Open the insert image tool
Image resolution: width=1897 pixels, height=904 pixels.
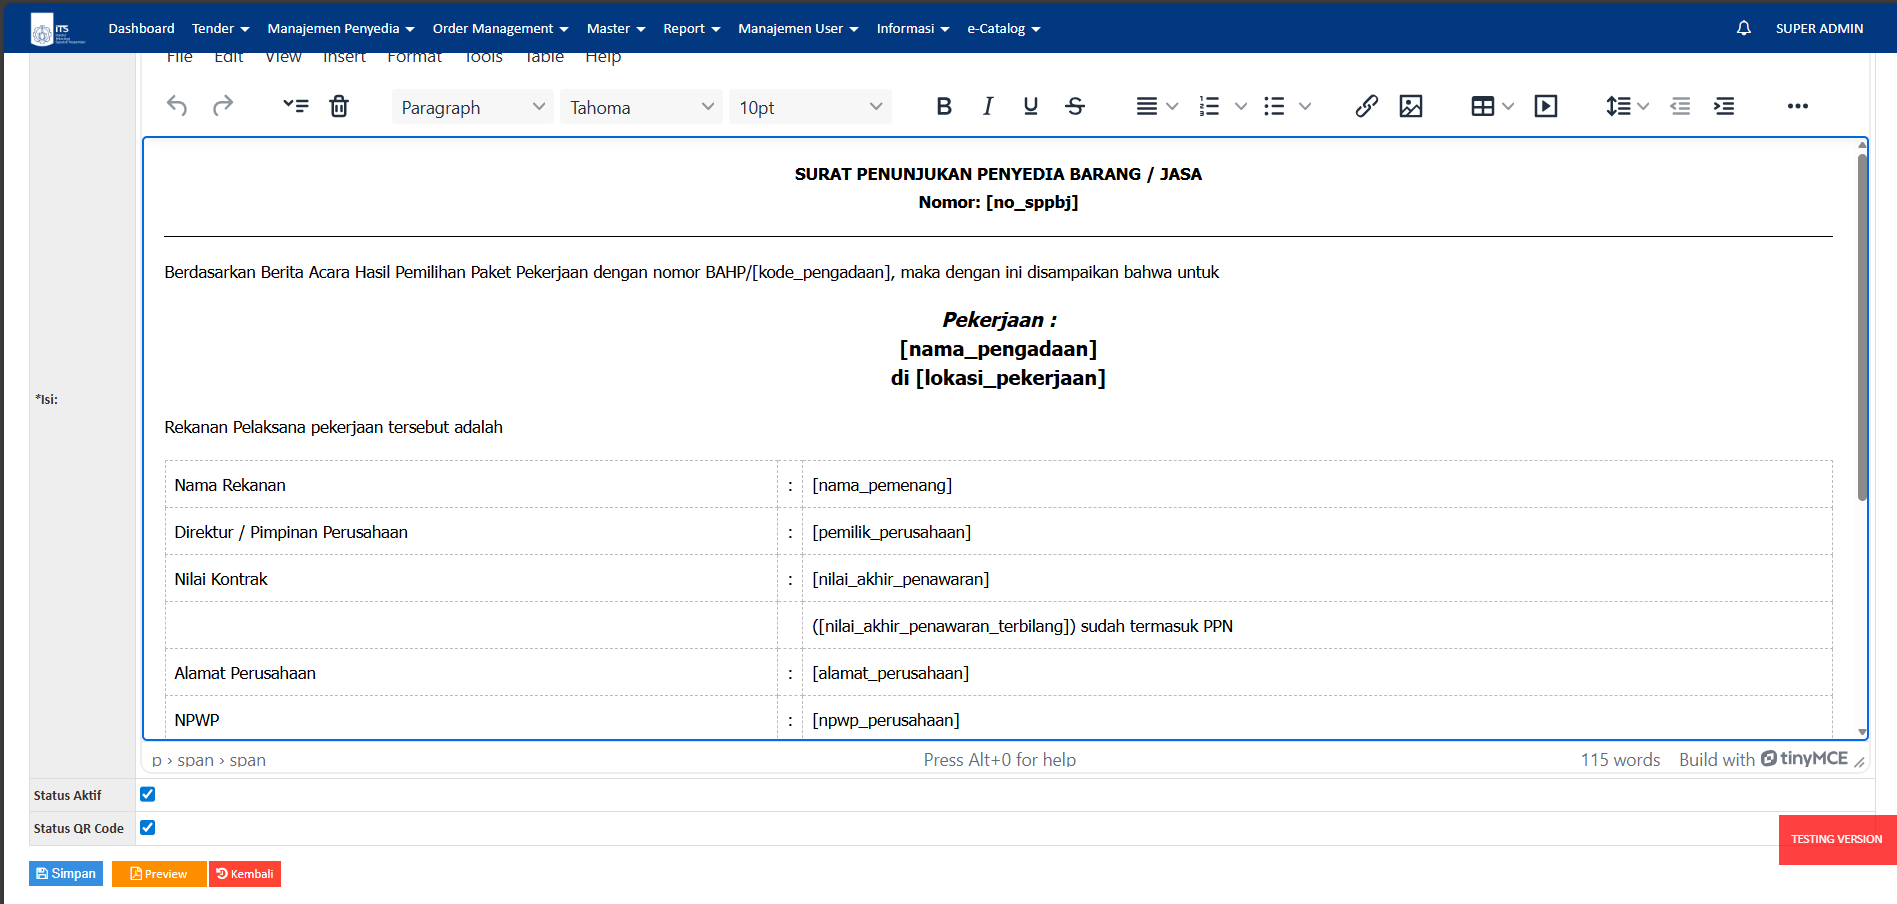(x=1410, y=106)
